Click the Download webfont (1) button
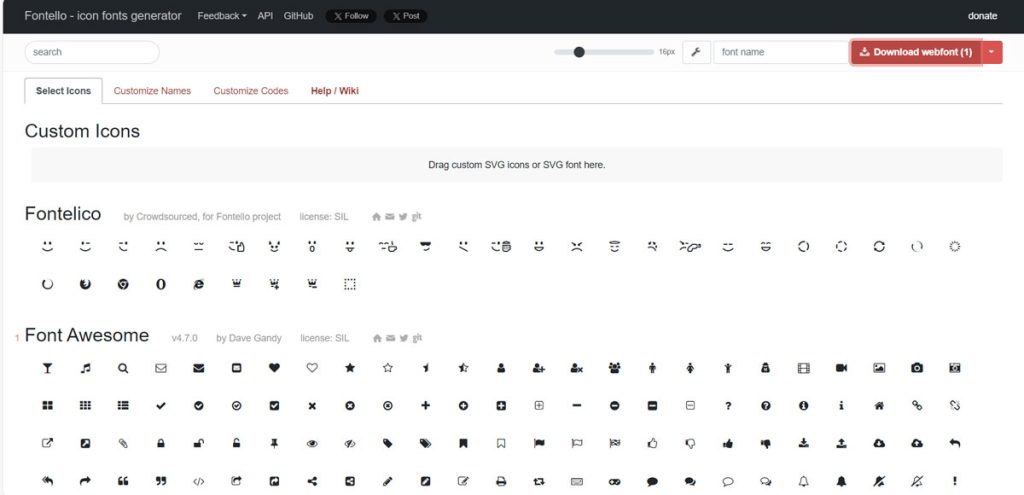This screenshot has width=1024, height=495. (915, 52)
